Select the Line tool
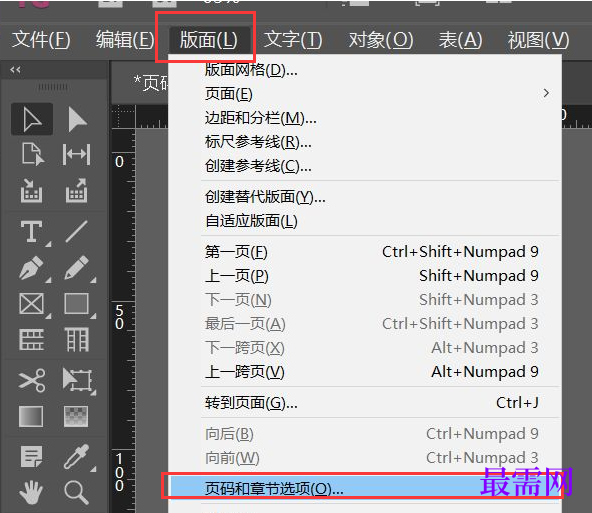Image resolution: width=592 pixels, height=513 pixels. pos(76,231)
